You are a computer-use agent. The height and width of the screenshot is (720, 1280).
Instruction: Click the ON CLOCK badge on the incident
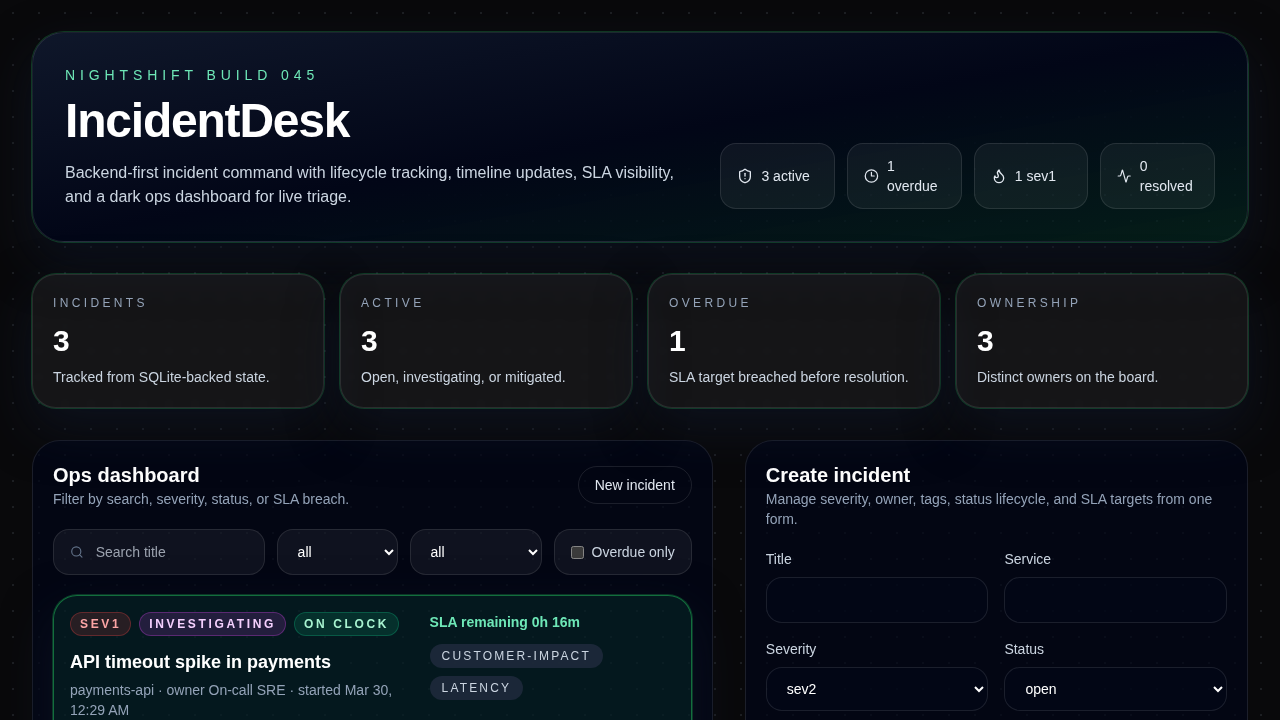click(x=346, y=624)
